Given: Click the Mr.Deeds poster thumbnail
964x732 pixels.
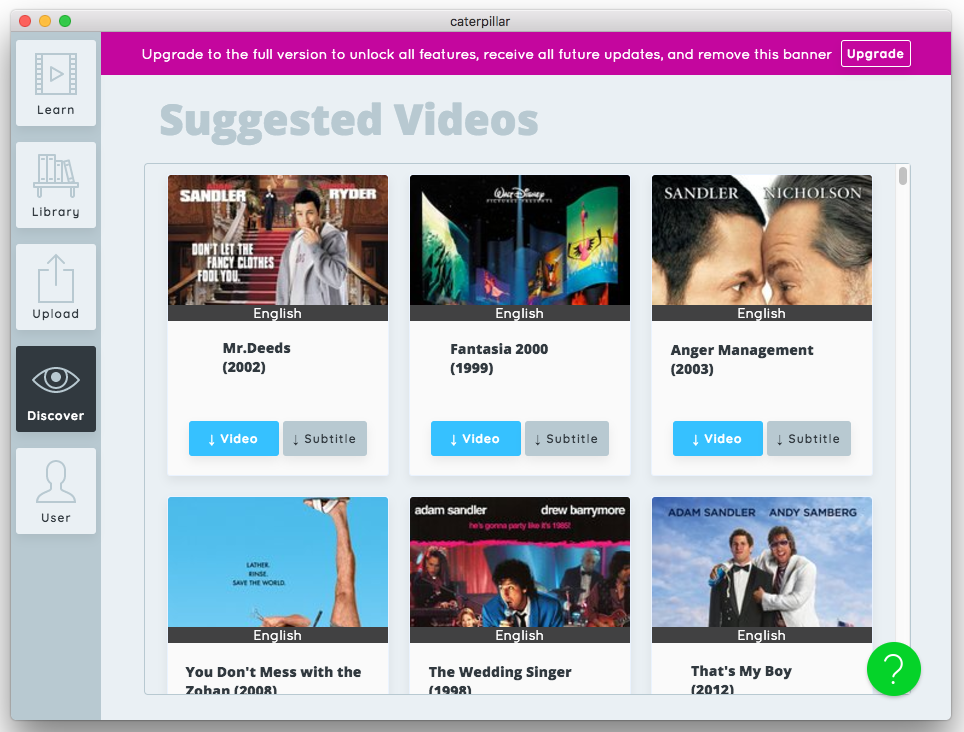Looking at the screenshot, I should [278, 240].
